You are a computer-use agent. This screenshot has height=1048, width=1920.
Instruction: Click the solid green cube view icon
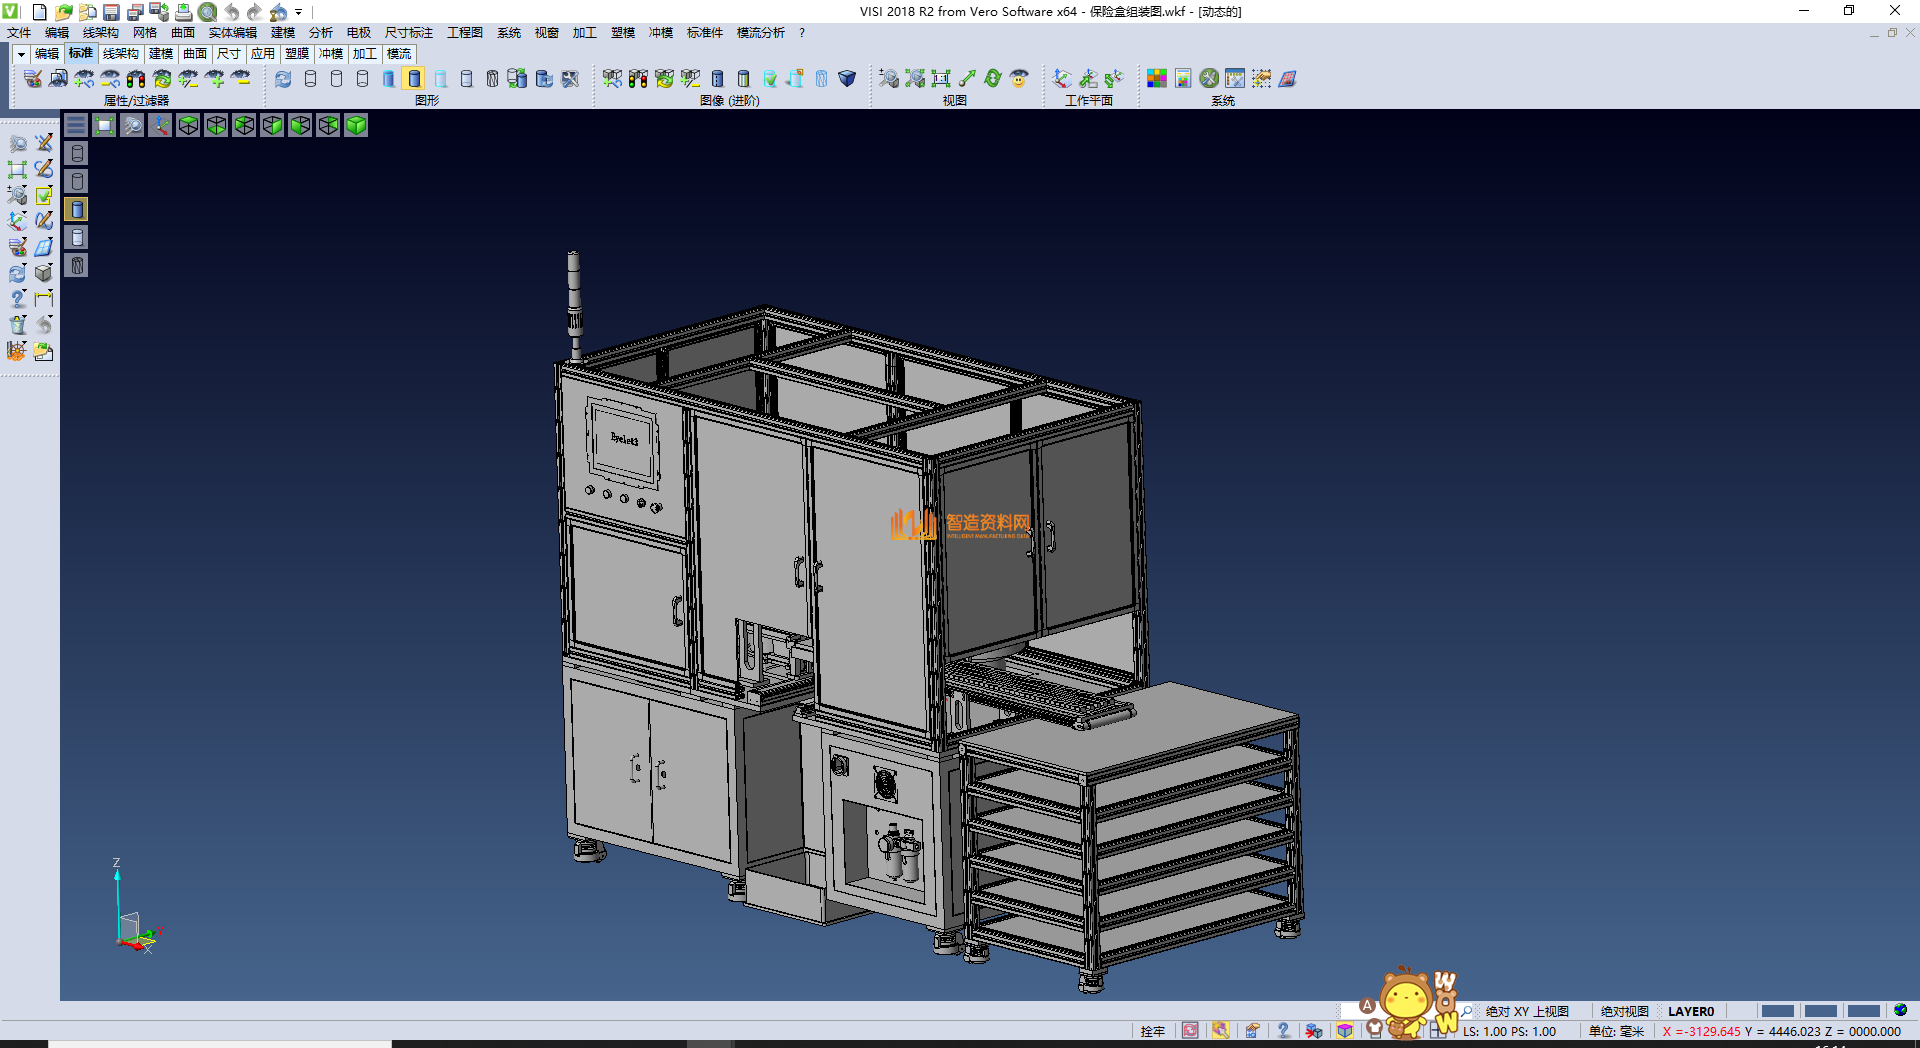(x=356, y=125)
